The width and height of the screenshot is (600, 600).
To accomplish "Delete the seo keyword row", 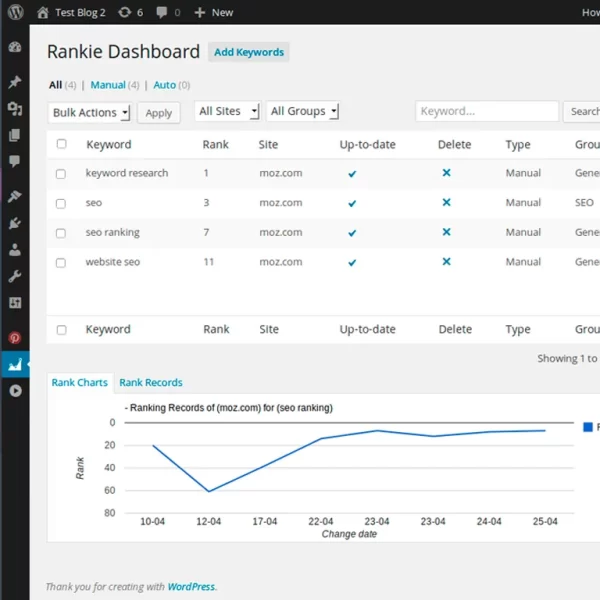I will click(x=446, y=202).
